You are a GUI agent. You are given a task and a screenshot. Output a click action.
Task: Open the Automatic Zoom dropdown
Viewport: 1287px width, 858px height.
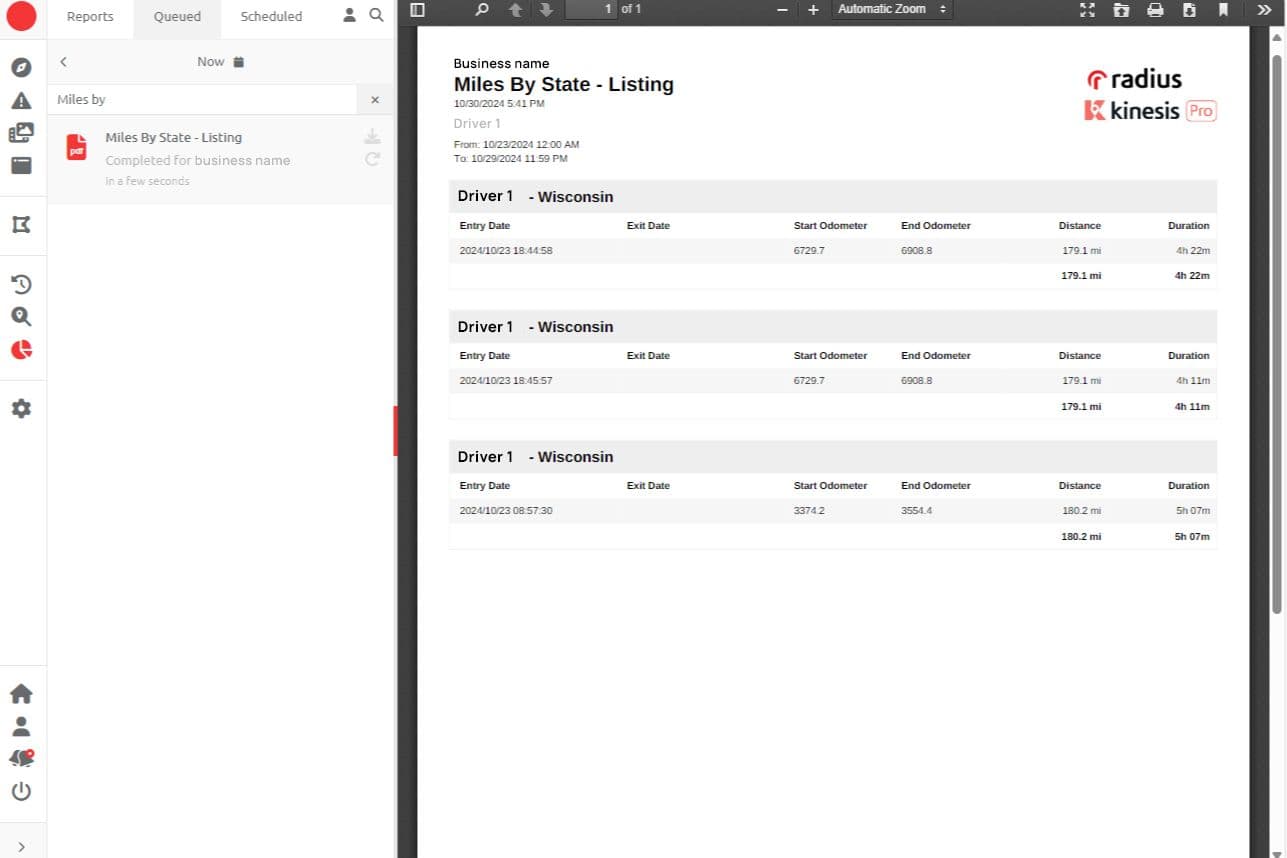pyautogui.click(x=891, y=10)
